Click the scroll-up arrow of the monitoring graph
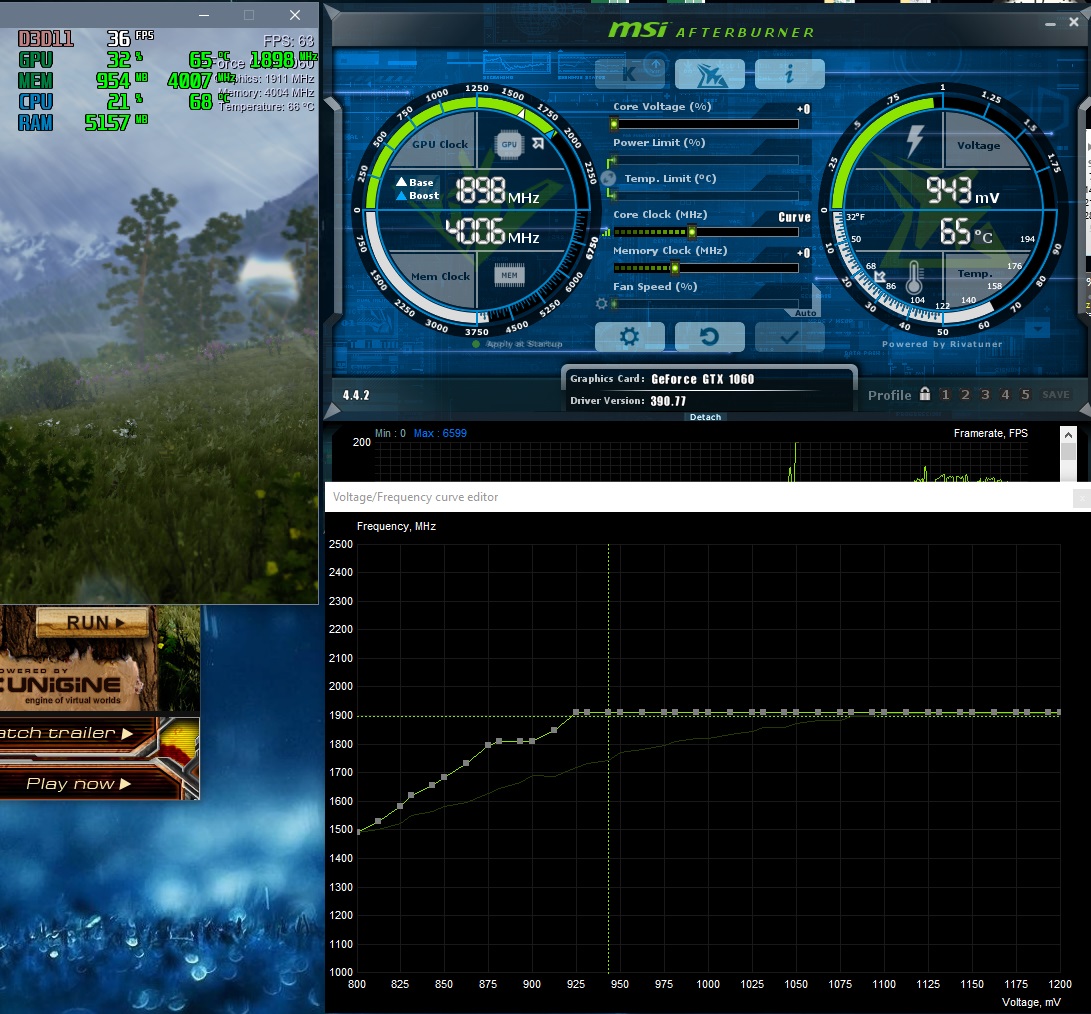This screenshot has width=1091, height=1014. 1068,435
